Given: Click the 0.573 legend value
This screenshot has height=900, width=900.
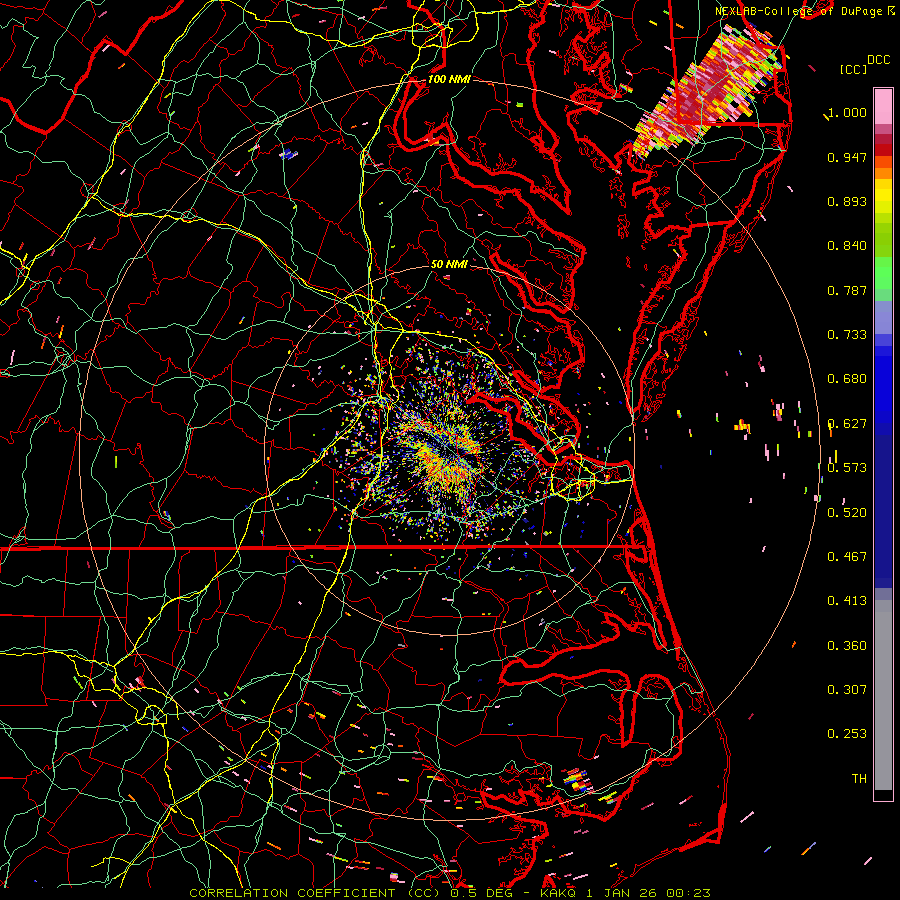Looking at the screenshot, I should [847, 468].
